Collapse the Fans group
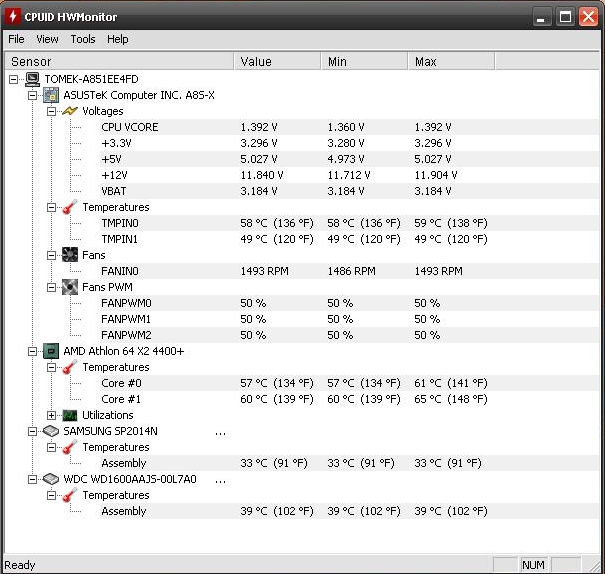The image size is (605, 574). (x=51, y=255)
